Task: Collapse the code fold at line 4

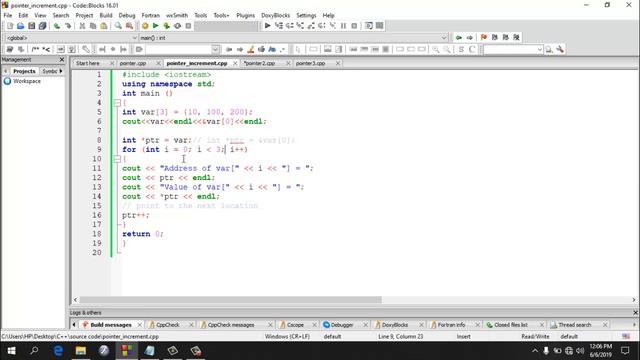Action: click(117, 102)
